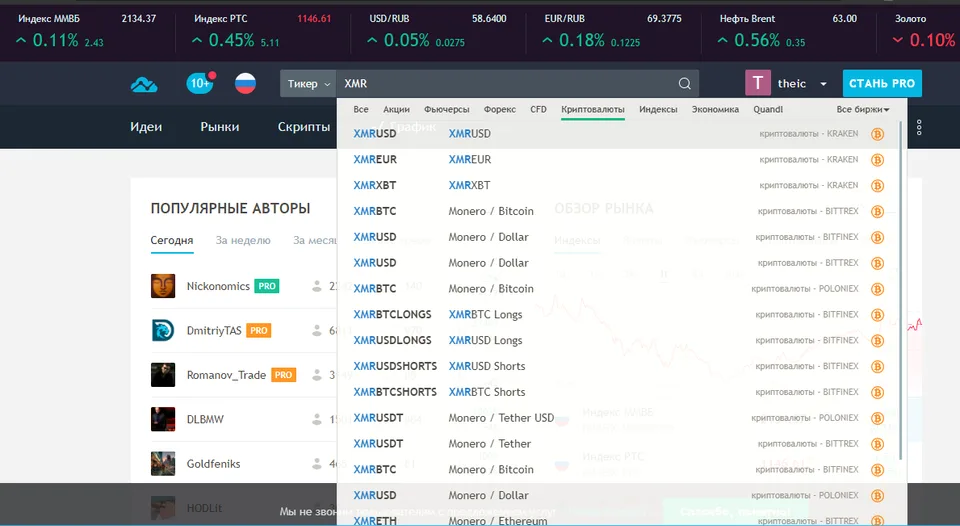Open the three-dots more menu icon

click(919, 127)
